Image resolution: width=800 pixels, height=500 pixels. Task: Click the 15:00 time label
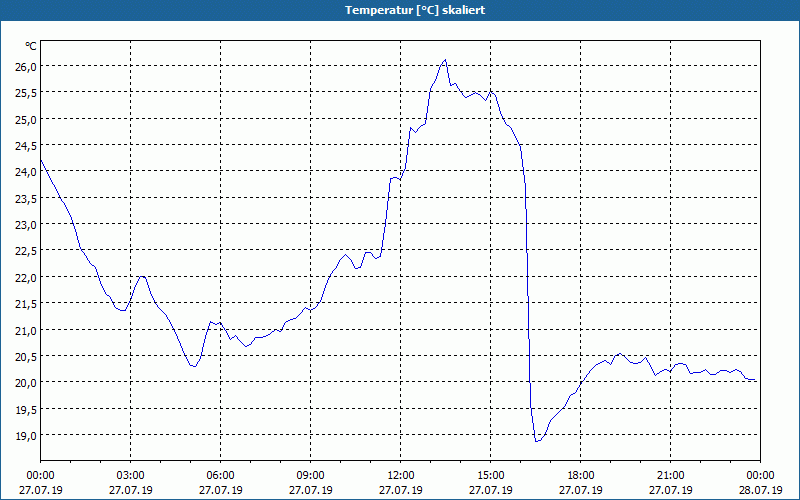click(490, 476)
